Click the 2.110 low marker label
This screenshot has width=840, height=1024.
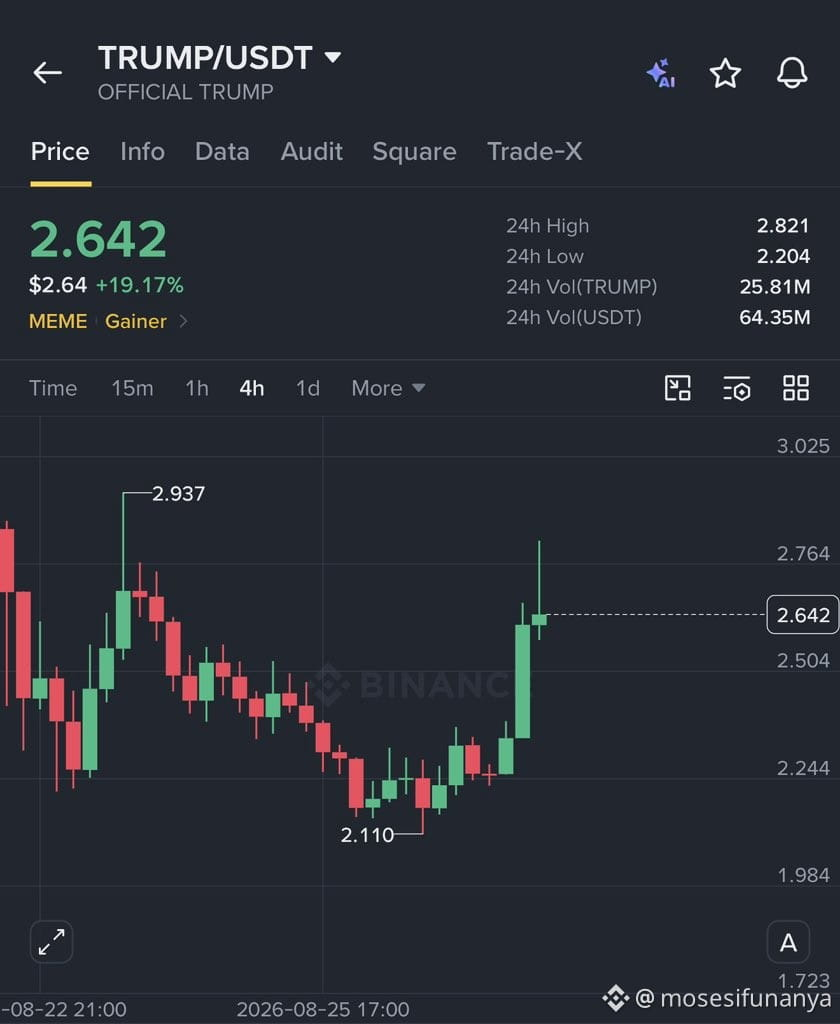pos(367,835)
